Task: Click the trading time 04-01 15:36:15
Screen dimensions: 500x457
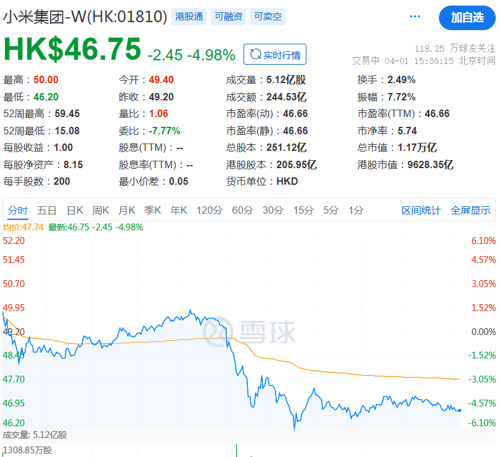Action: point(419,61)
